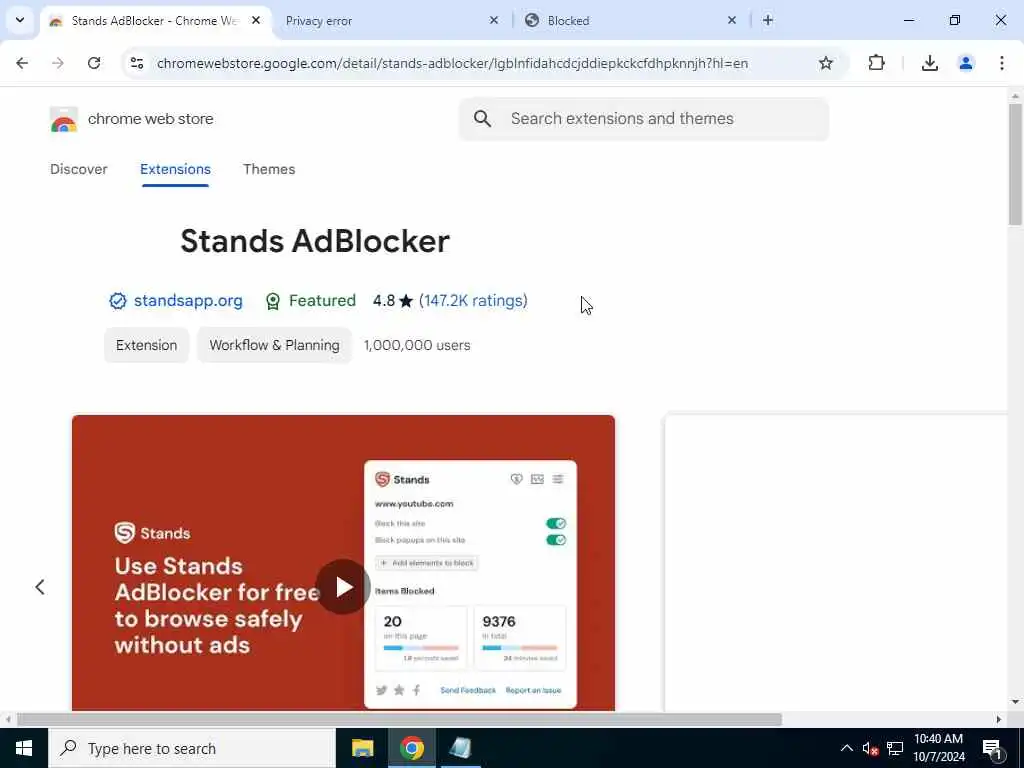The width and height of the screenshot is (1024, 768).
Task: Click the forward navigation arrow
Action: [x=58, y=63]
